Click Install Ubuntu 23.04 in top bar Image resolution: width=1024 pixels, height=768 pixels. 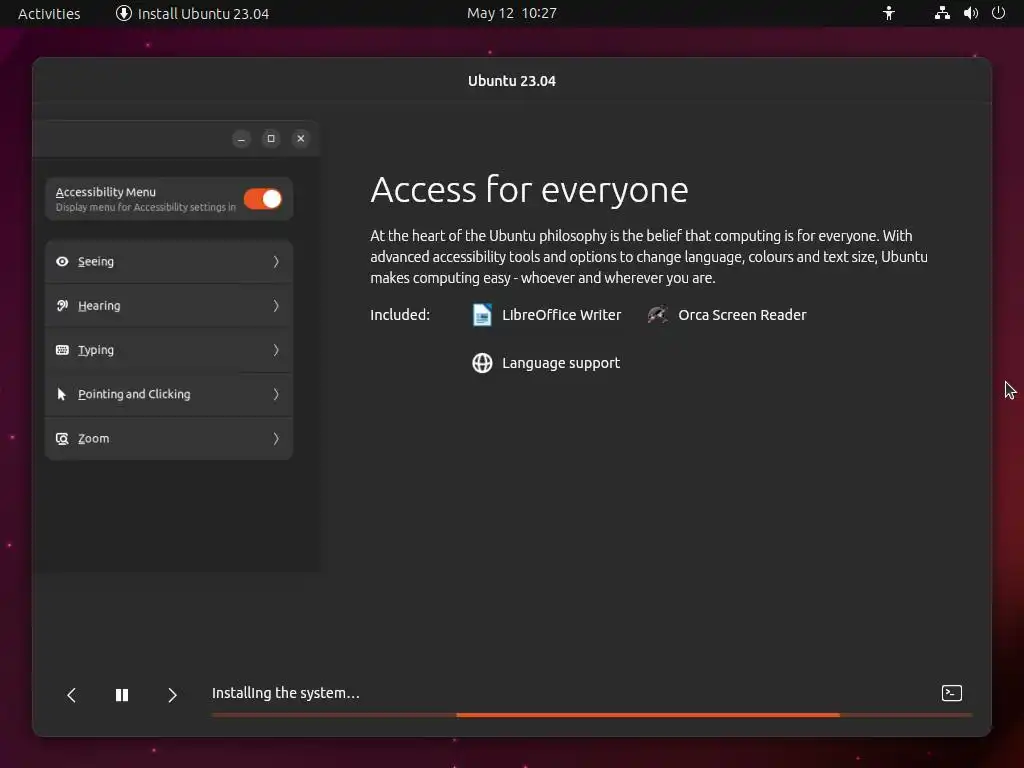193,14
